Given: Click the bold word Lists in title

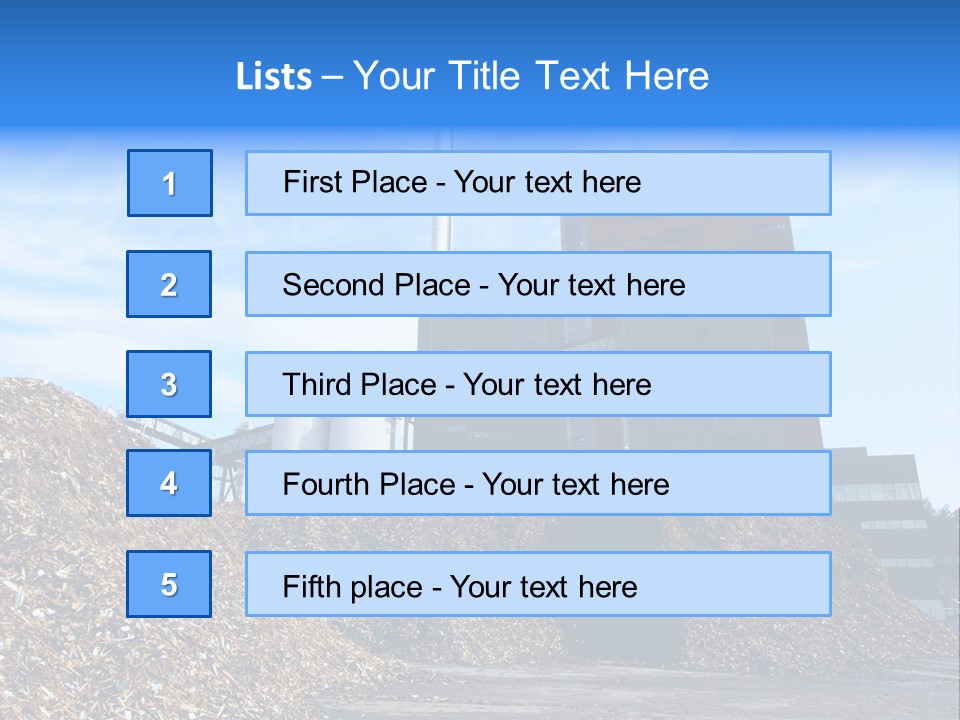Looking at the screenshot, I should pos(274,76).
